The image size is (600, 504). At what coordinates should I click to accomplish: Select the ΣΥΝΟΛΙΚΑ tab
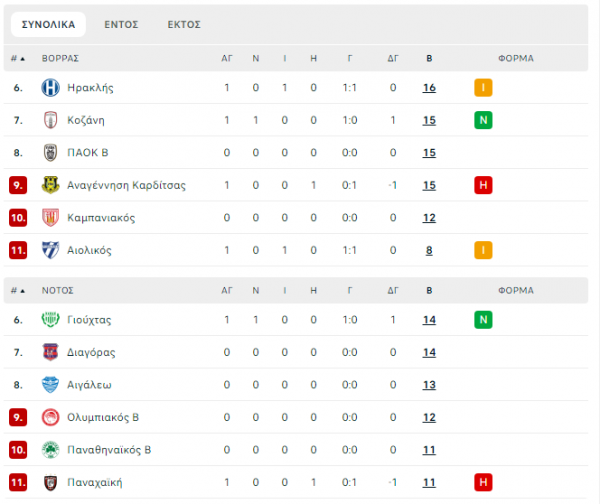(48, 24)
